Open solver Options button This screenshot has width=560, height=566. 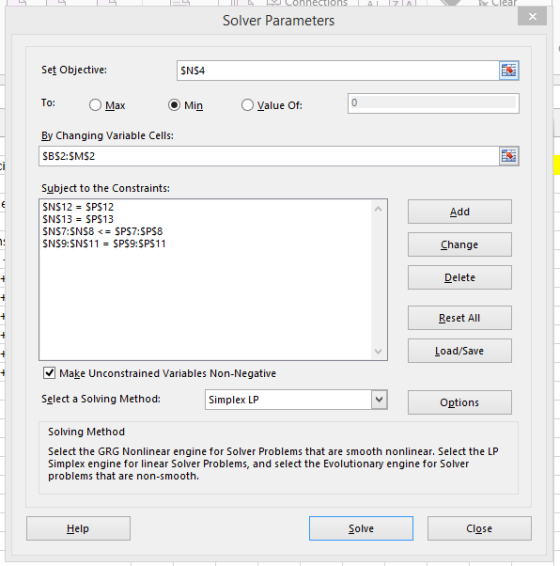[460, 402]
